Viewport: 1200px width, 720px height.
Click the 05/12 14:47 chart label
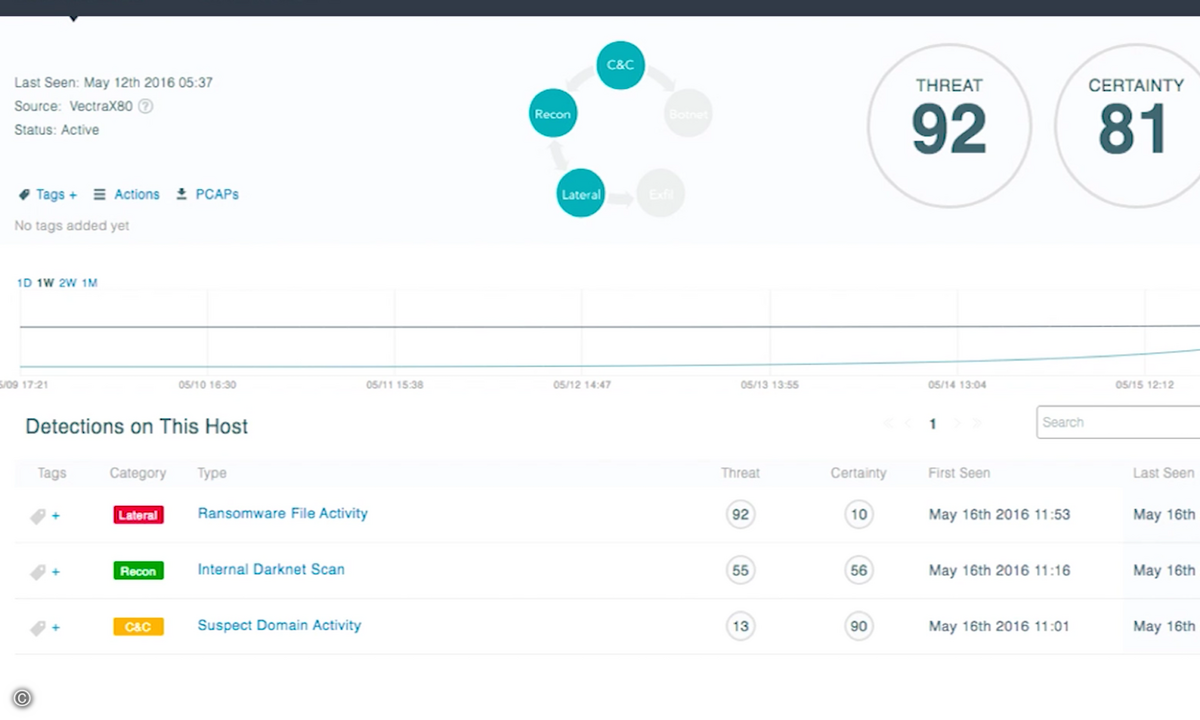582,384
